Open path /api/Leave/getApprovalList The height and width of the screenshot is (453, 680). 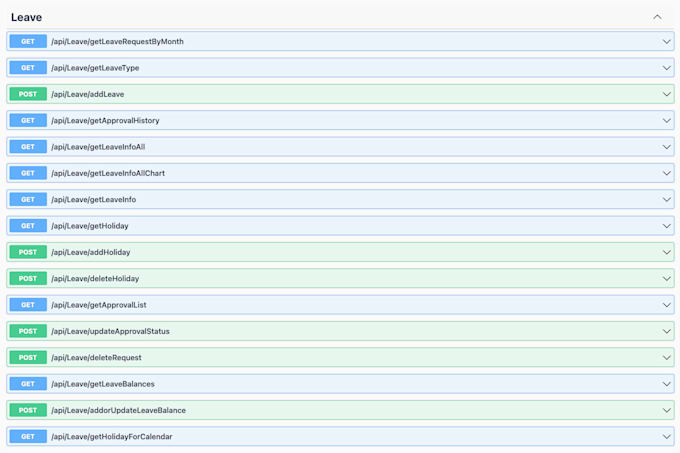point(99,305)
